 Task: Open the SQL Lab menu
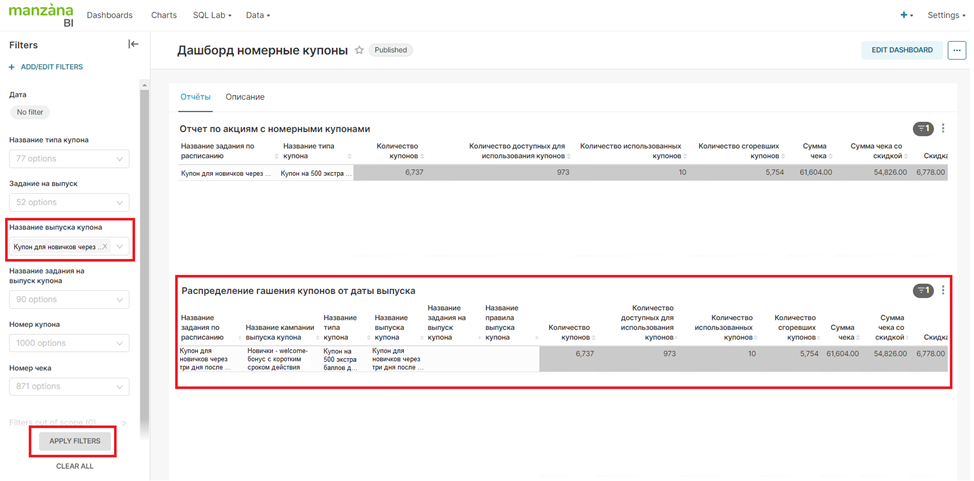coord(211,15)
